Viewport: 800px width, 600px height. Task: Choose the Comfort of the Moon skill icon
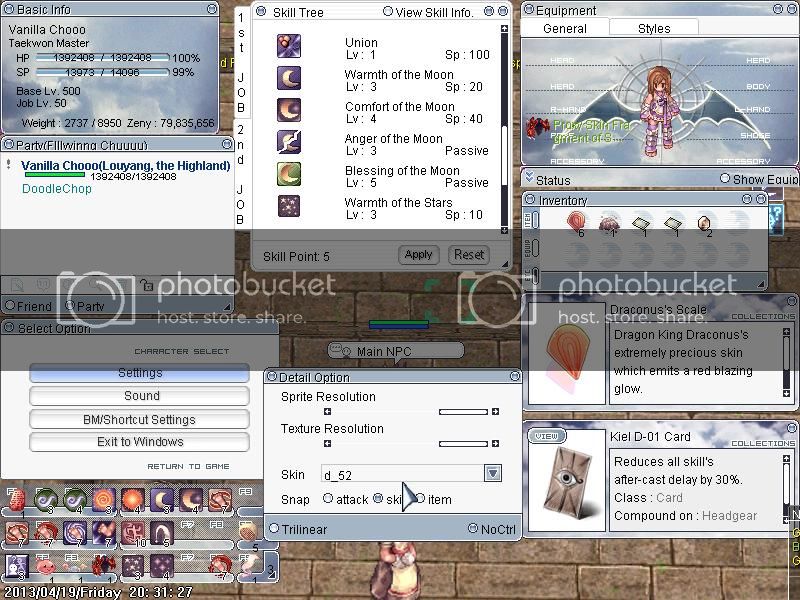(x=289, y=110)
